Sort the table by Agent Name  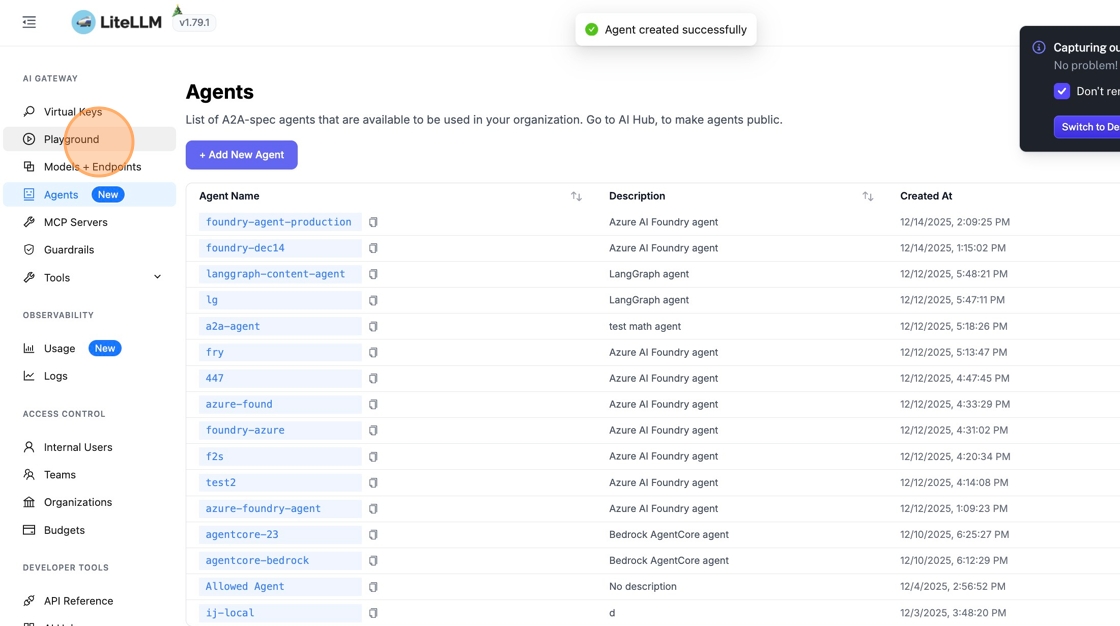click(x=576, y=196)
